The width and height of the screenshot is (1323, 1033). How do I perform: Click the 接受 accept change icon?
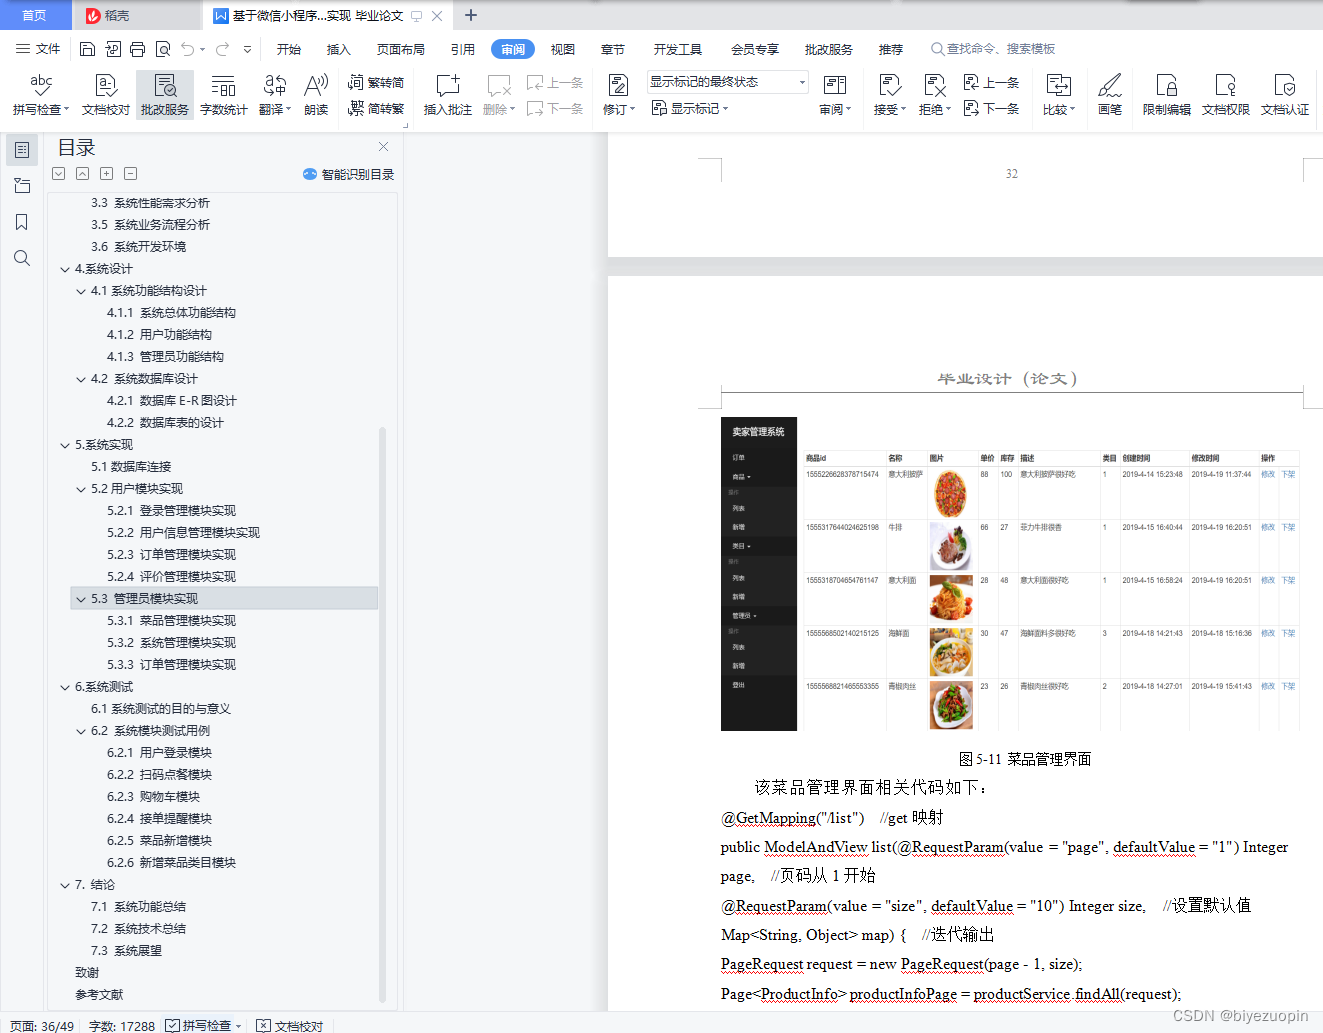tap(889, 86)
